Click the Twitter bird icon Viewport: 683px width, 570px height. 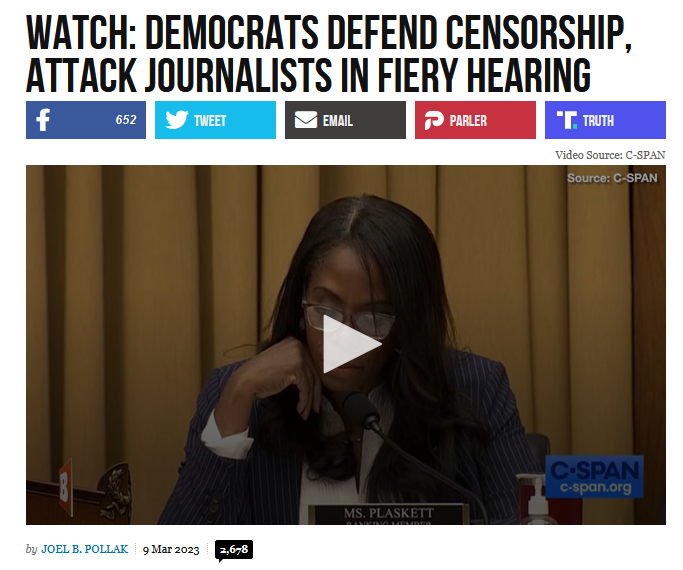click(x=176, y=120)
